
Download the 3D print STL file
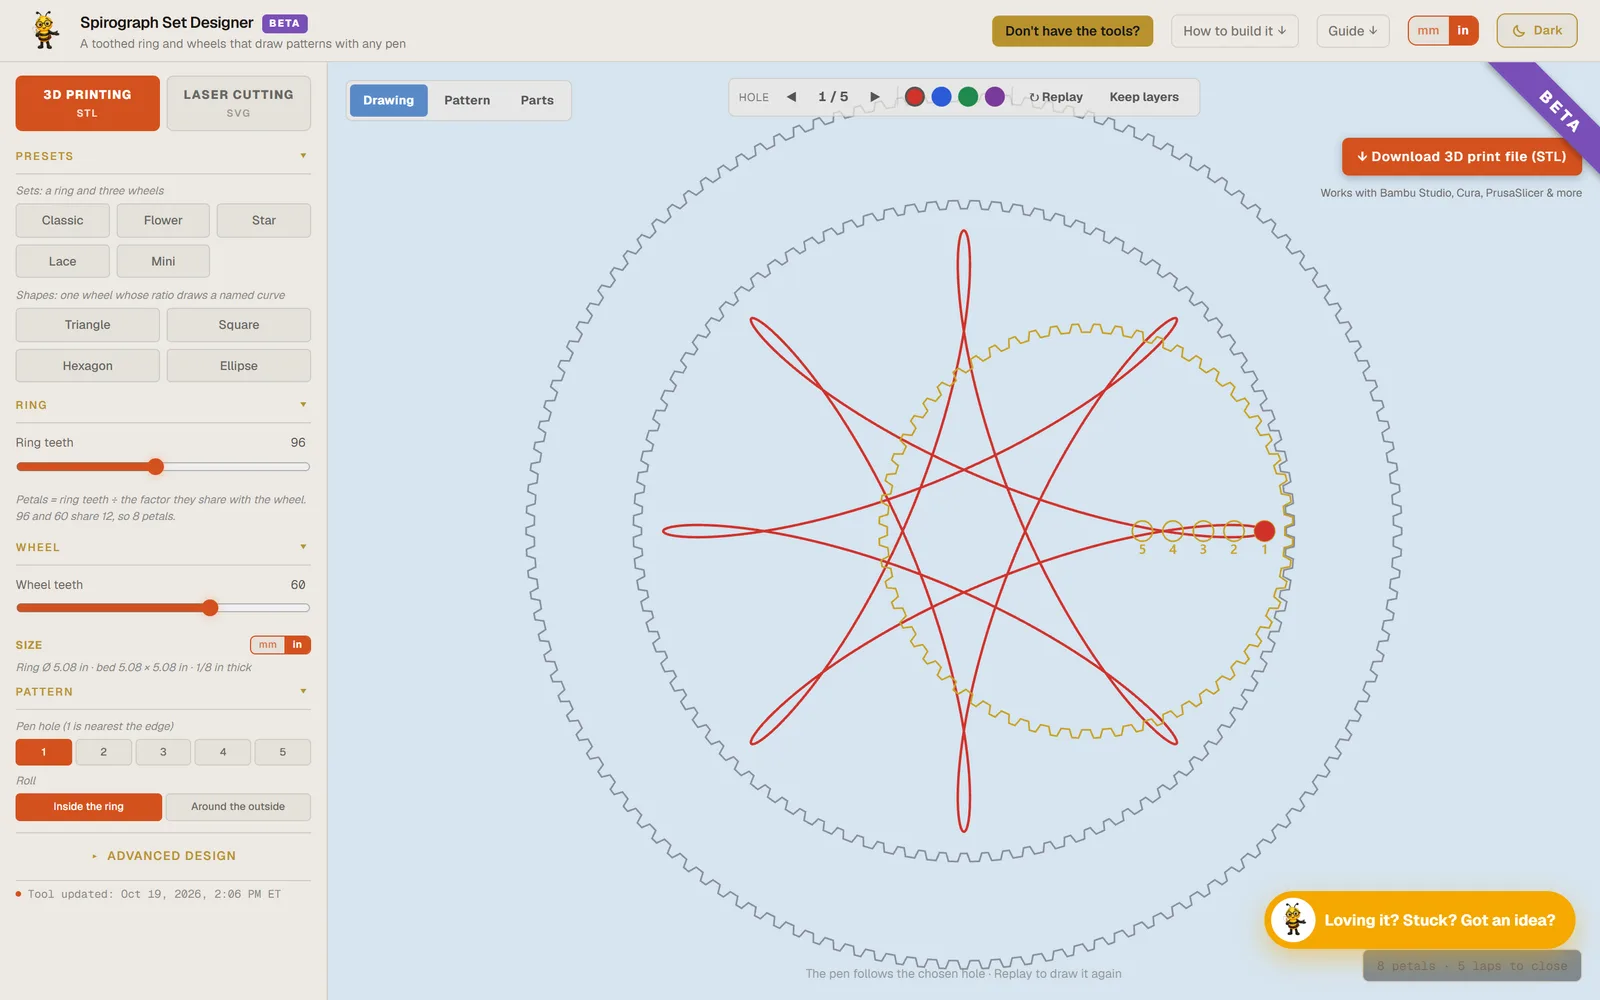[1461, 157]
